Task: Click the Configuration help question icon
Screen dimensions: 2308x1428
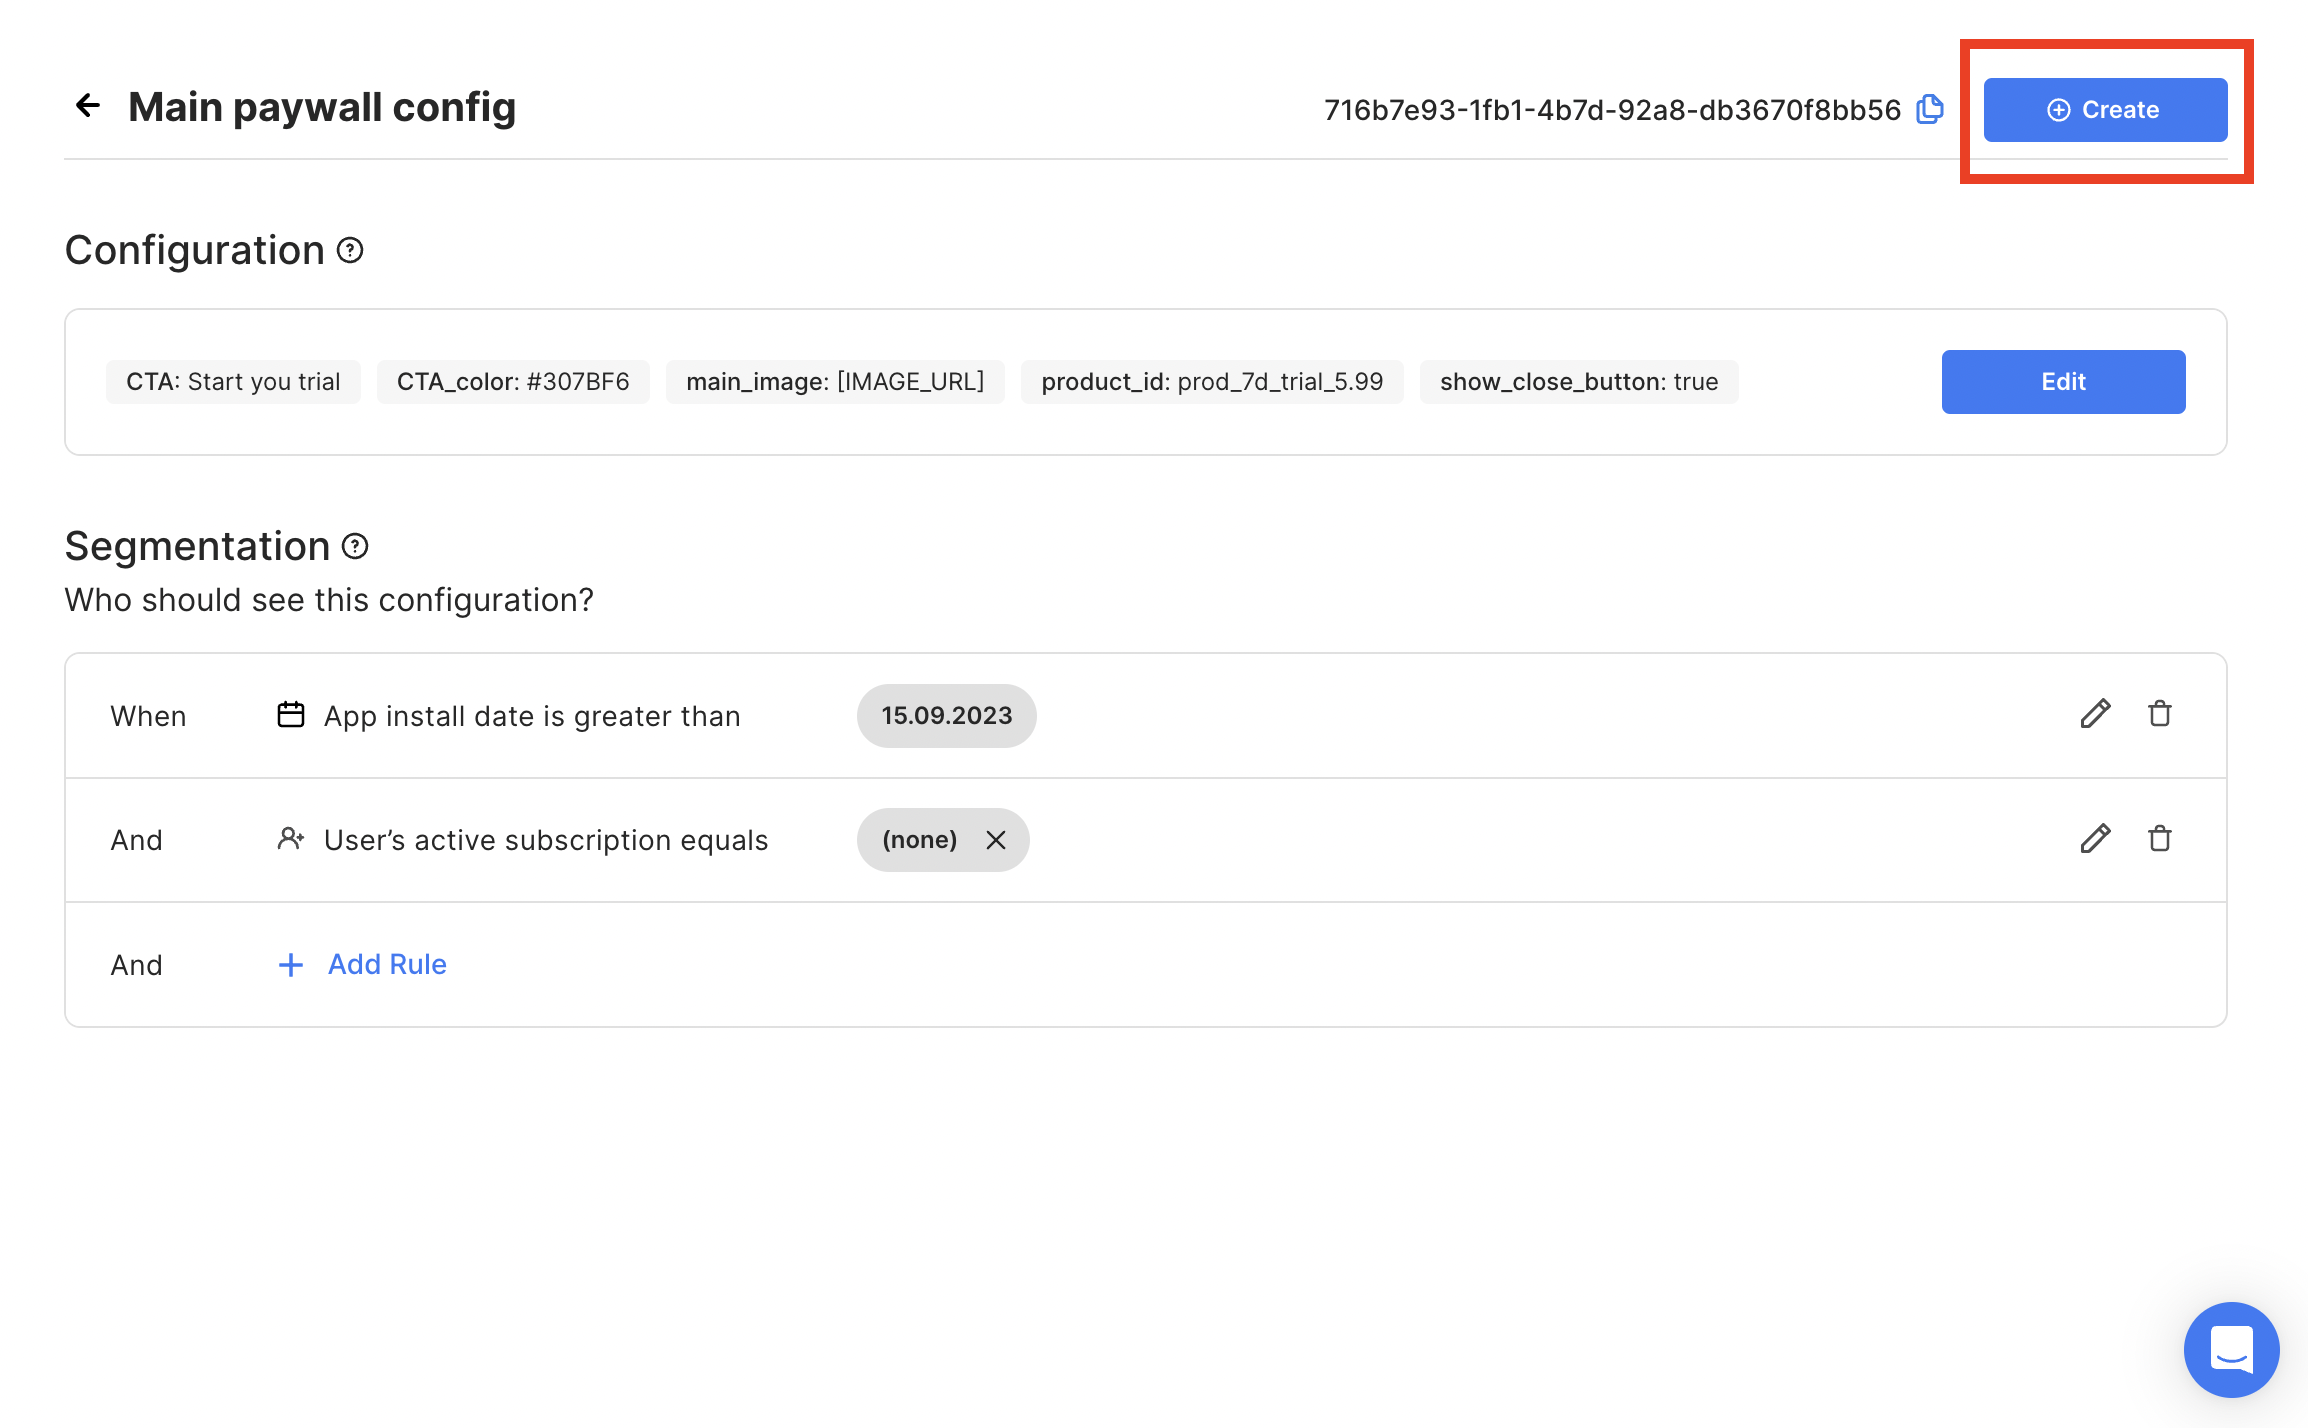Action: pyautogui.click(x=350, y=250)
